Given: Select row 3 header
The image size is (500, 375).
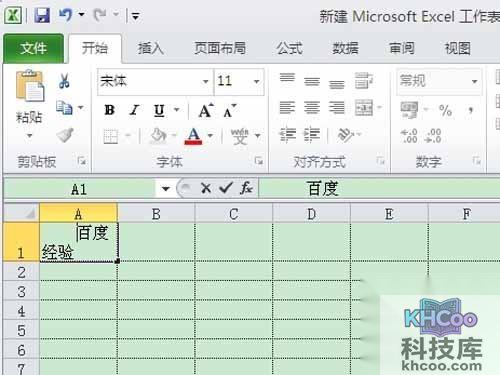Looking at the screenshot, I should pyautogui.click(x=21, y=292).
